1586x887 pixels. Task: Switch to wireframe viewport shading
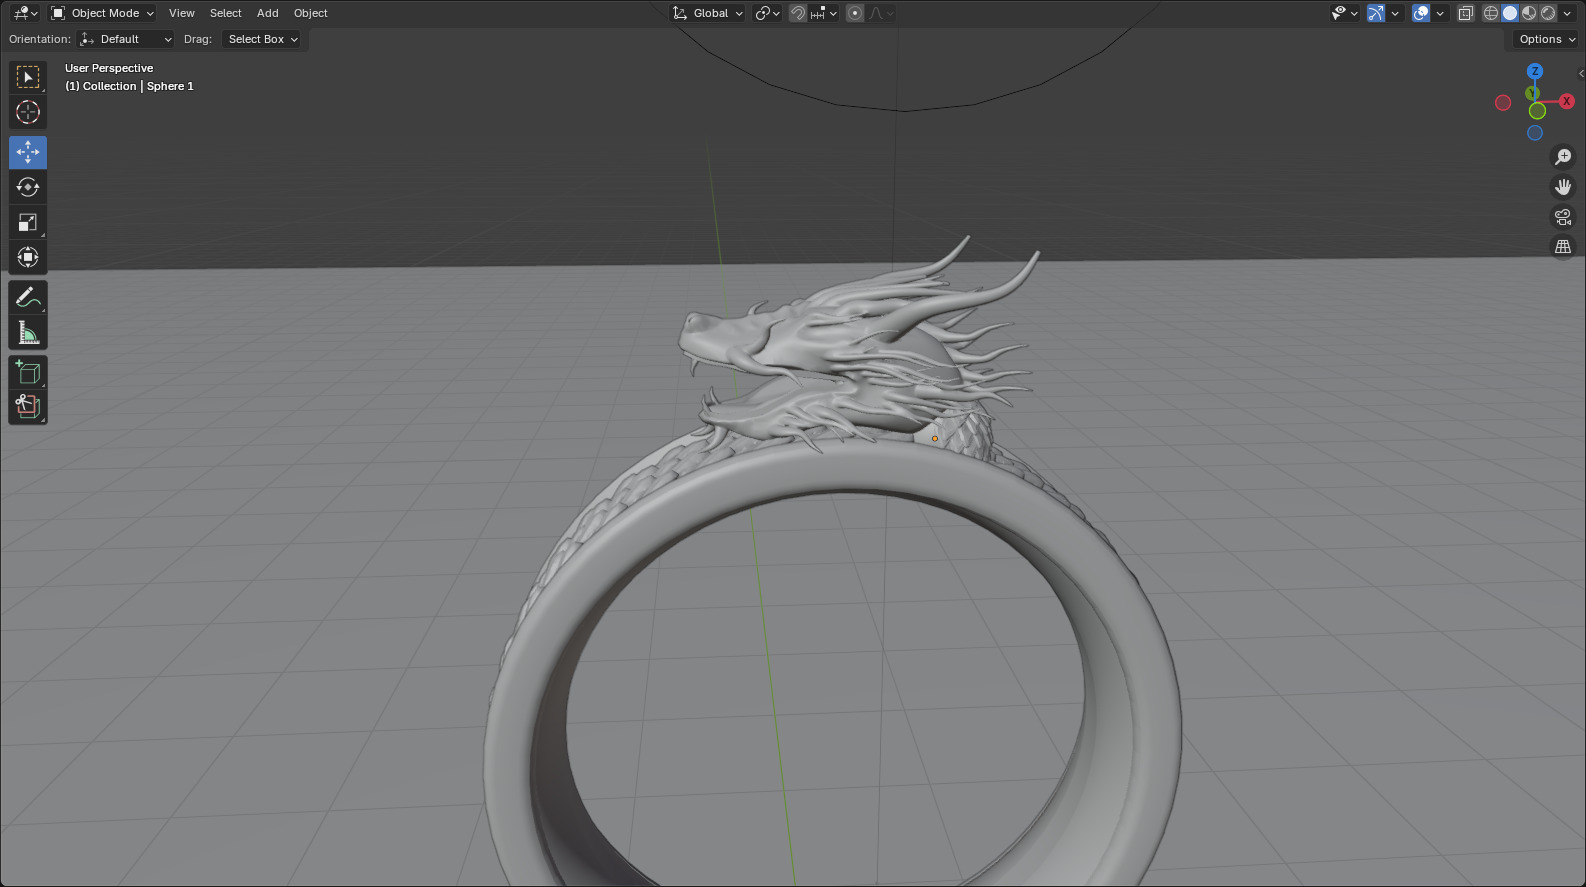(x=1491, y=13)
